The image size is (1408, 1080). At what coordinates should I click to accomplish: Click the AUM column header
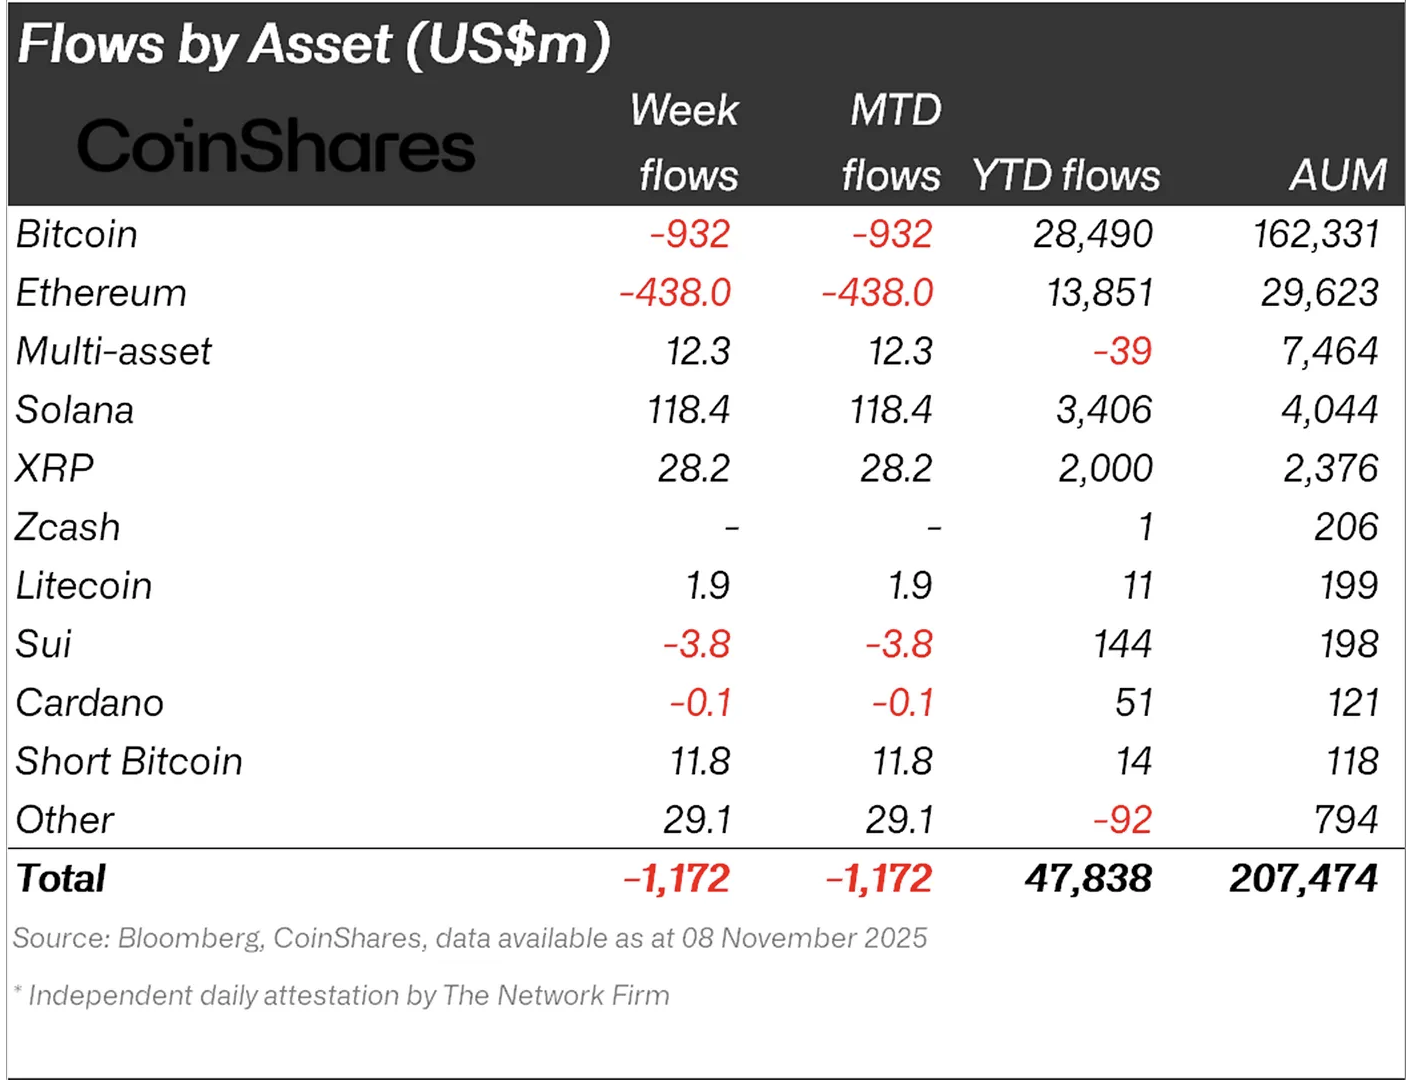click(x=1338, y=175)
